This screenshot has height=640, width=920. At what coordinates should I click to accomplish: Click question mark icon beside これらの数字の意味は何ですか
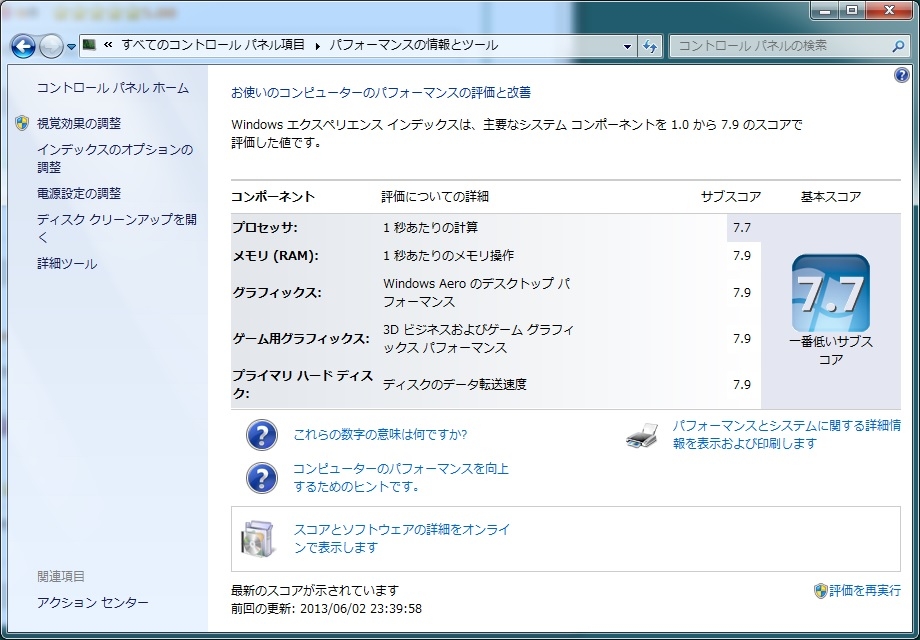[x=262, y=435]
